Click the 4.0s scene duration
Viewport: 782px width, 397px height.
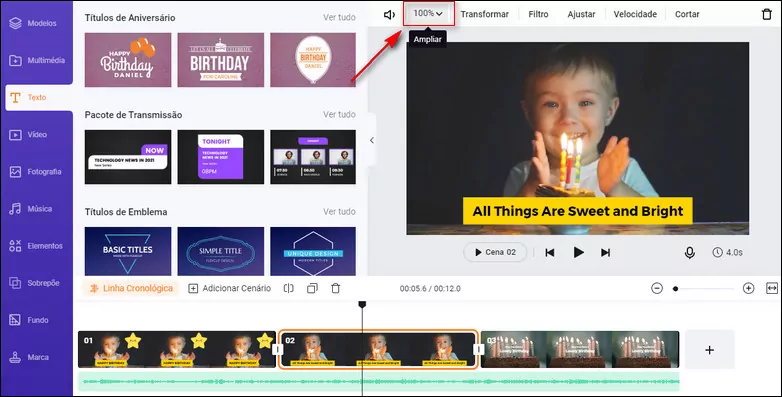(727, 252)
